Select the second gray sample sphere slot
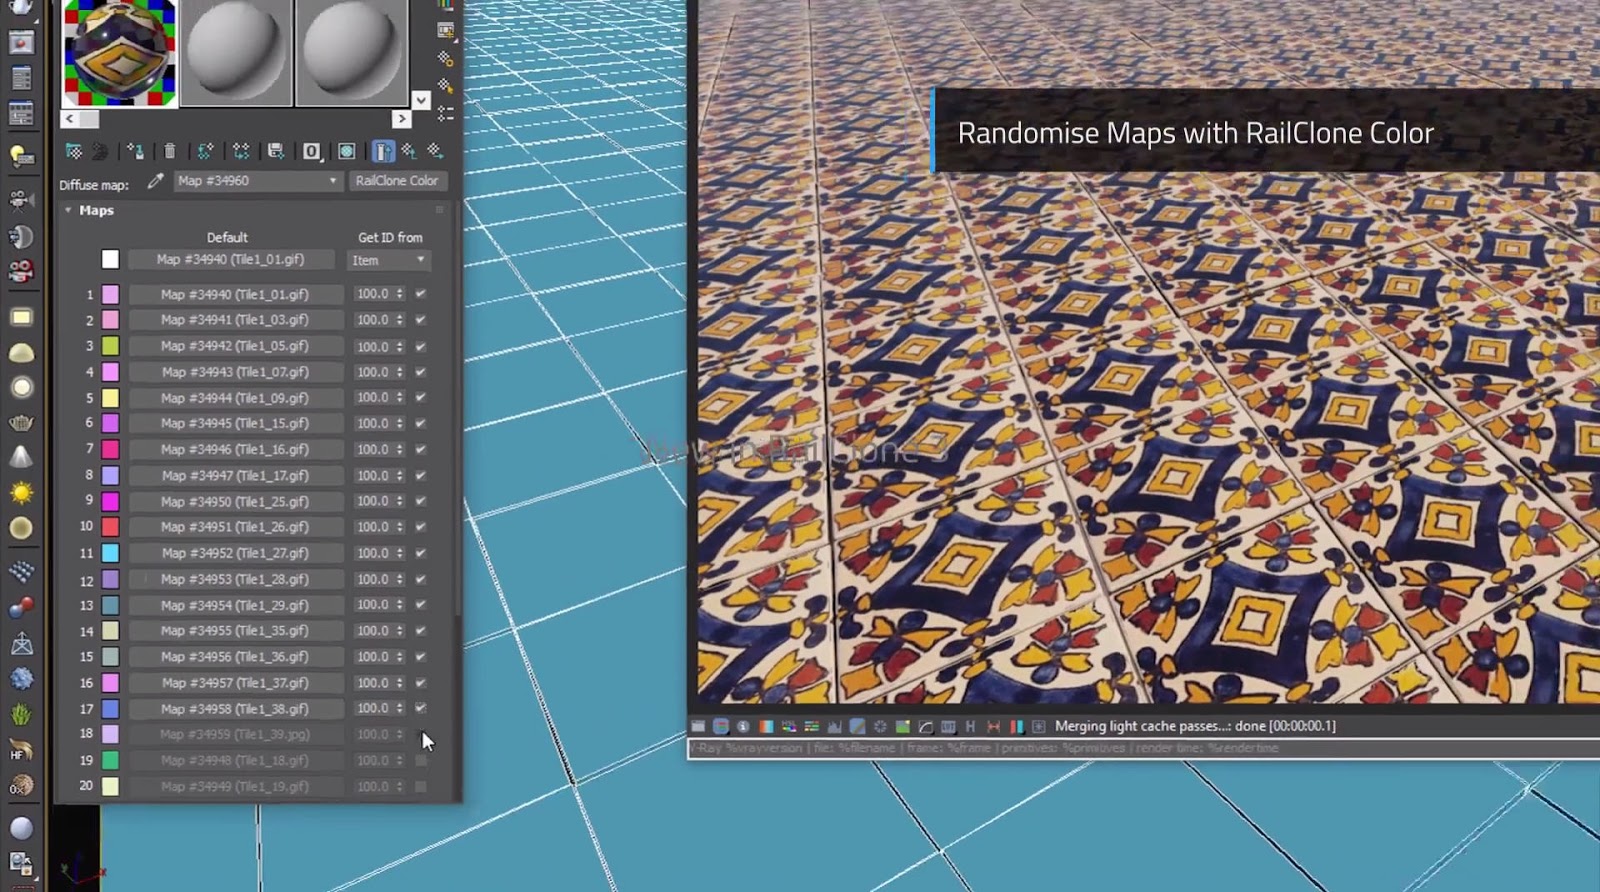1600x892 pixels. (x=352, y=52)
